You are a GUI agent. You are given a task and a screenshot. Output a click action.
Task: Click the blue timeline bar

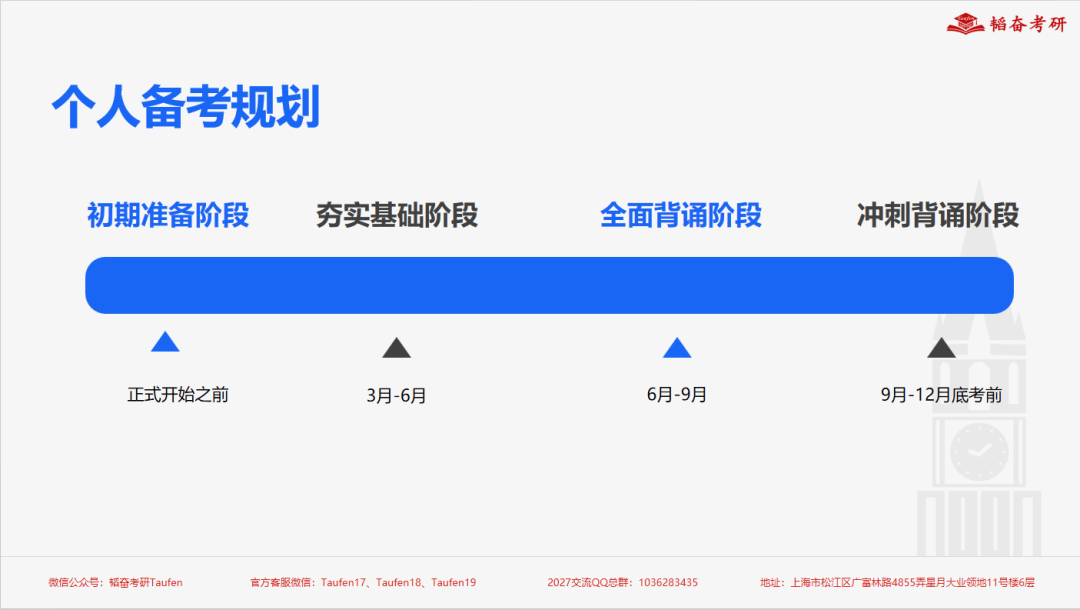pyautogui.click(x=549, y=285)
